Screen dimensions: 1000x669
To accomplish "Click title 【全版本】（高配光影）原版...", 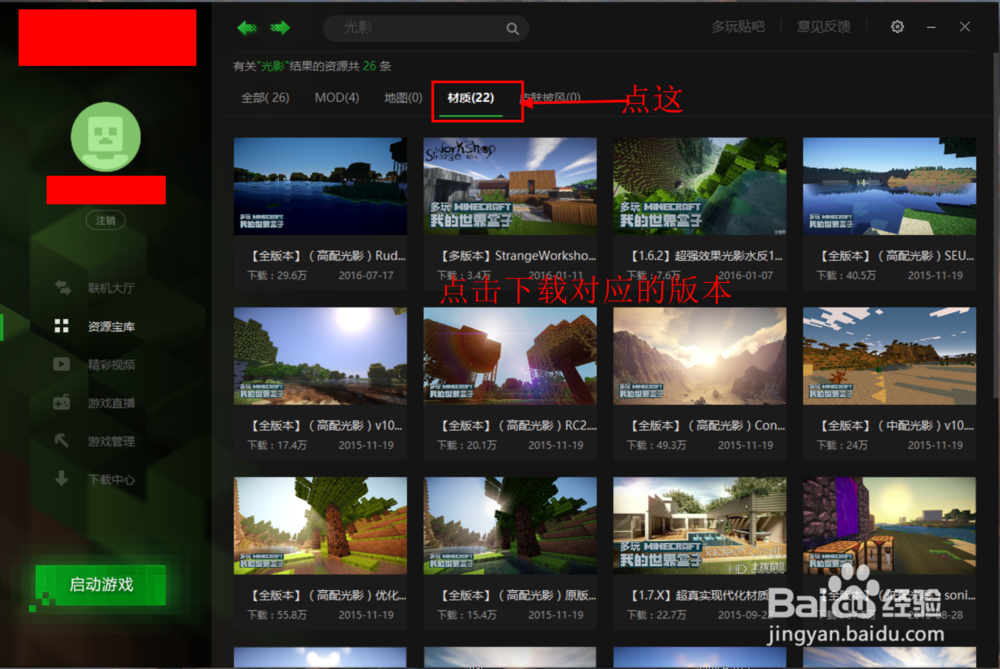I will (x=516, y=595).
